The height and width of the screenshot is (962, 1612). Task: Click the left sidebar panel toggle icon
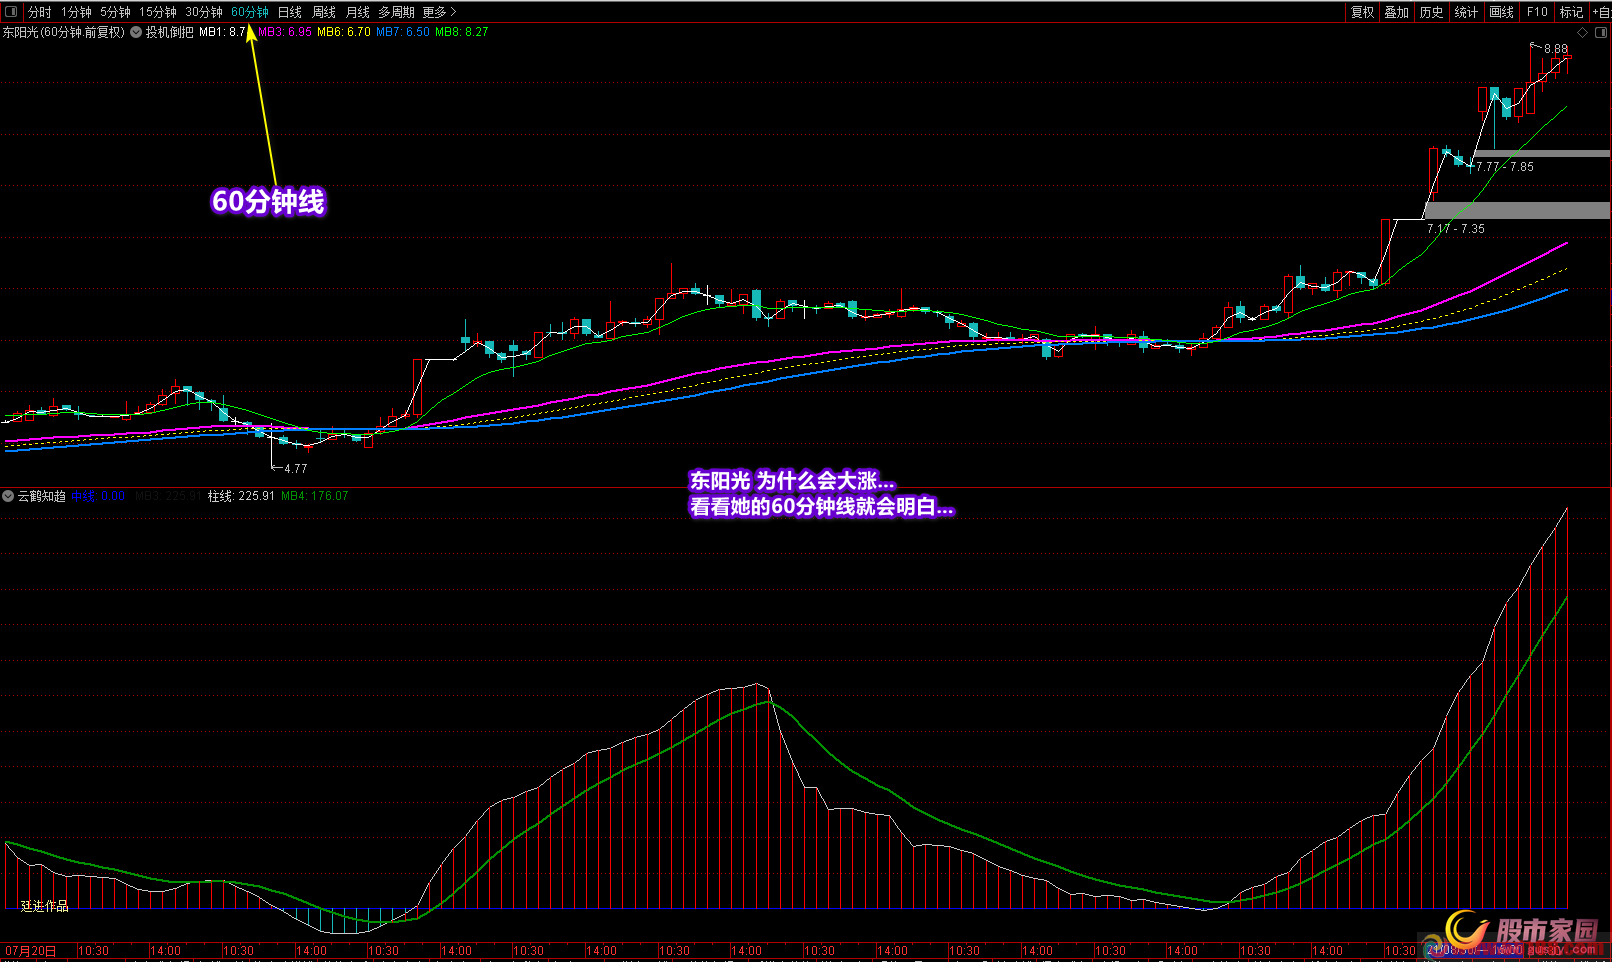pos(10,12)
